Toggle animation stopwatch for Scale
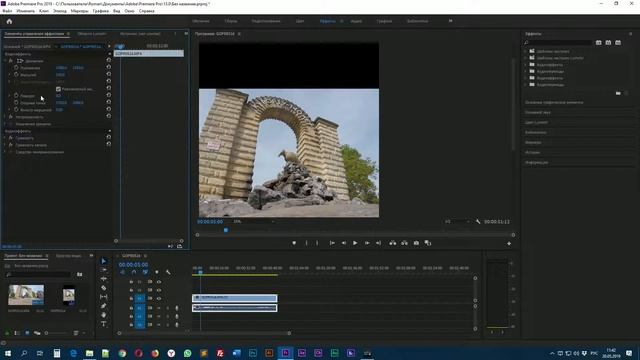The width and height of the screenshot is (640, 360). 16,75
